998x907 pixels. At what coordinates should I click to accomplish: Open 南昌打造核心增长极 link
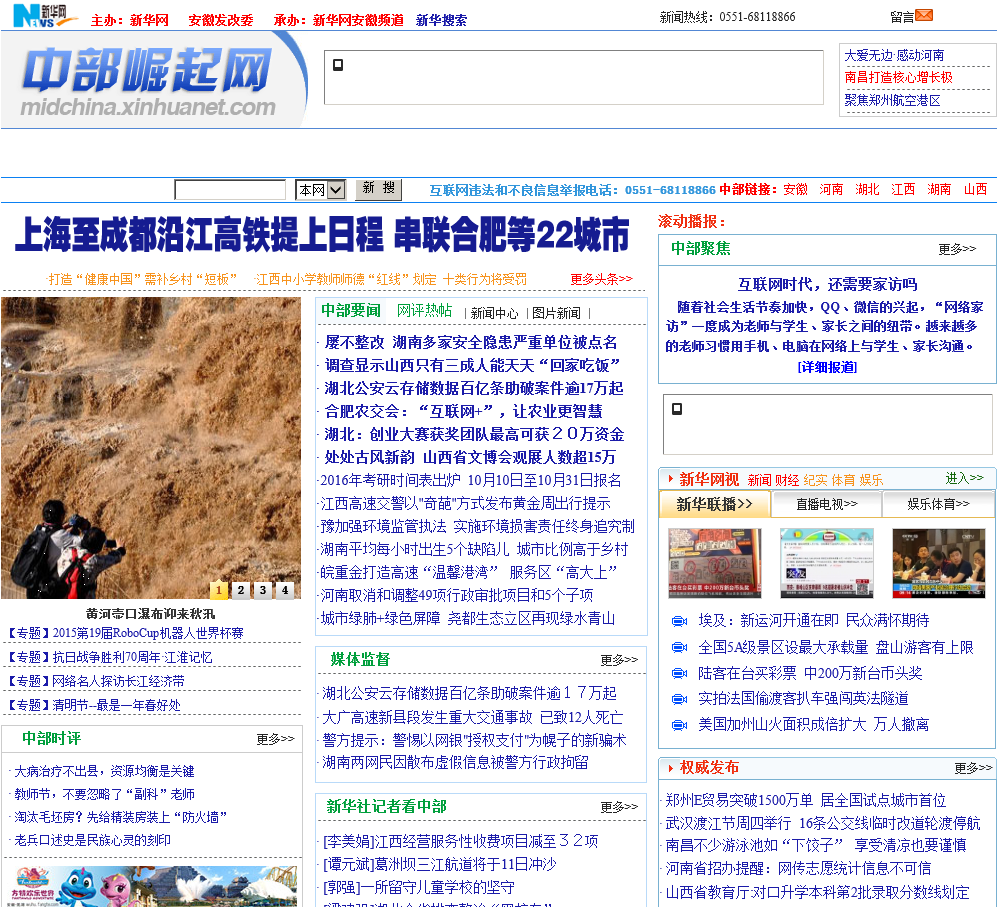[x=899, y=78]
